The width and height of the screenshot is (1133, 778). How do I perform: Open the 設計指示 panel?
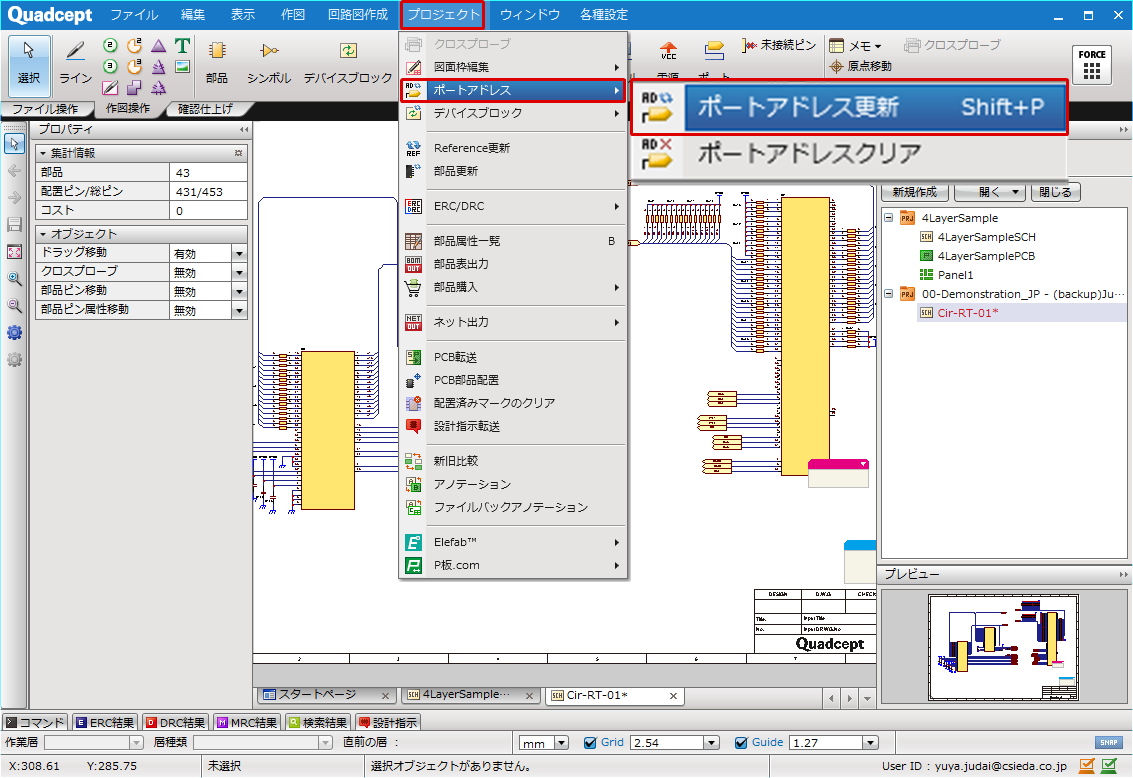(x=388, y=722)
